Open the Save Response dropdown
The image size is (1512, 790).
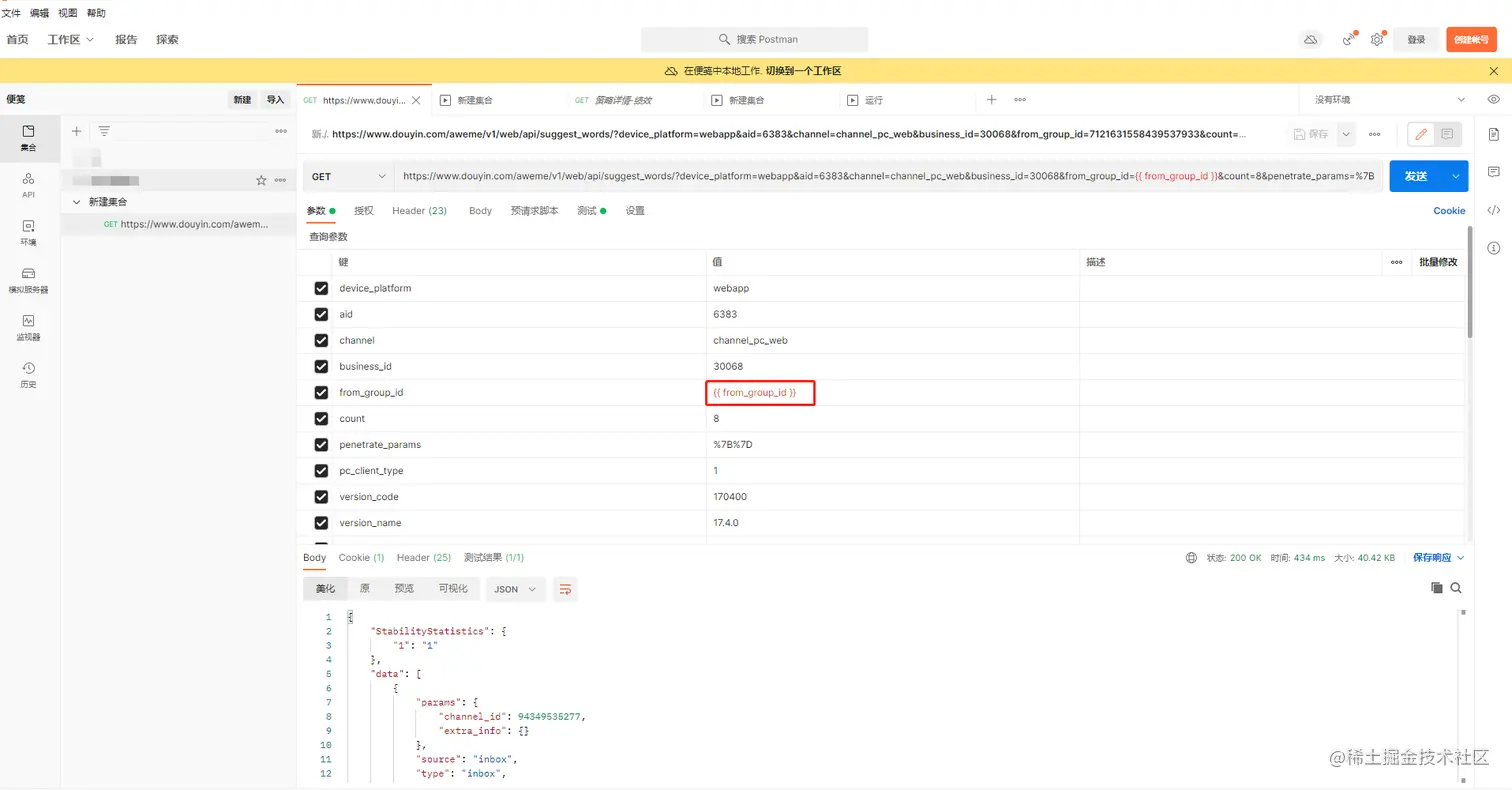(1438, 557)
